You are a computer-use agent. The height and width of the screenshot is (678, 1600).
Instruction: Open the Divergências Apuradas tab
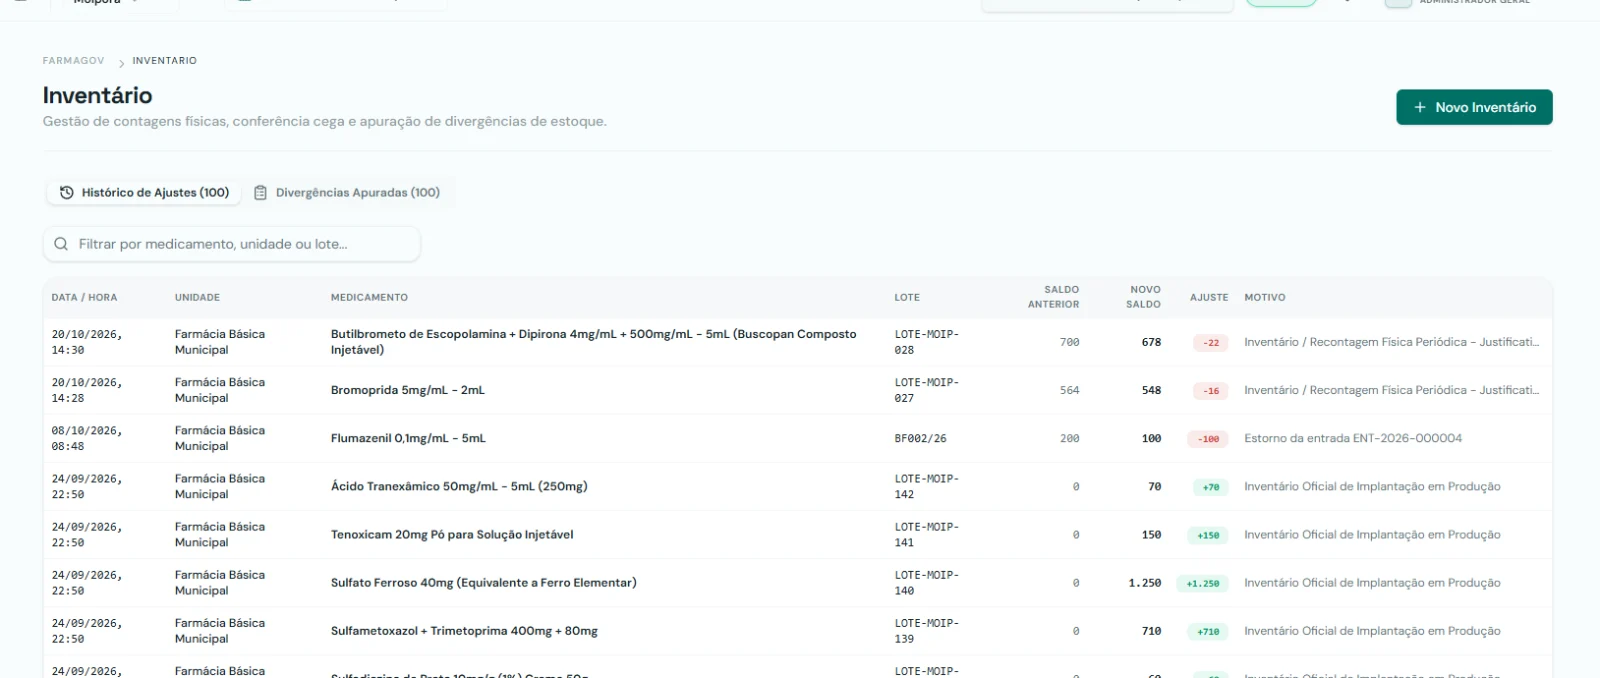(347, 193)
